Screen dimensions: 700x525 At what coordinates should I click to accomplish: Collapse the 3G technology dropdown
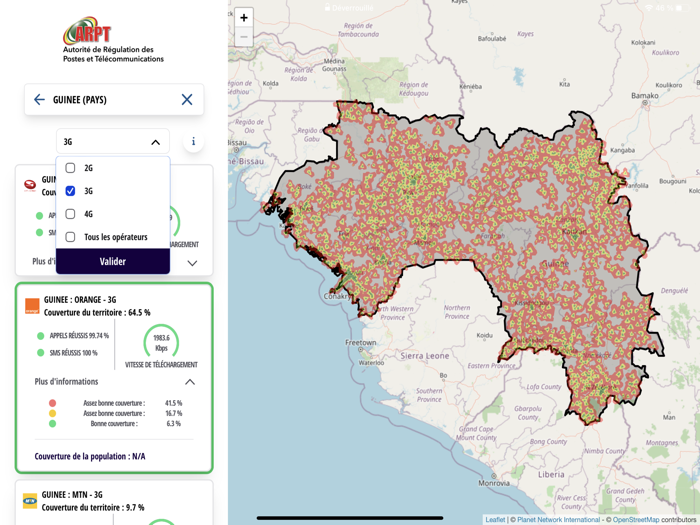coord(155,142)
